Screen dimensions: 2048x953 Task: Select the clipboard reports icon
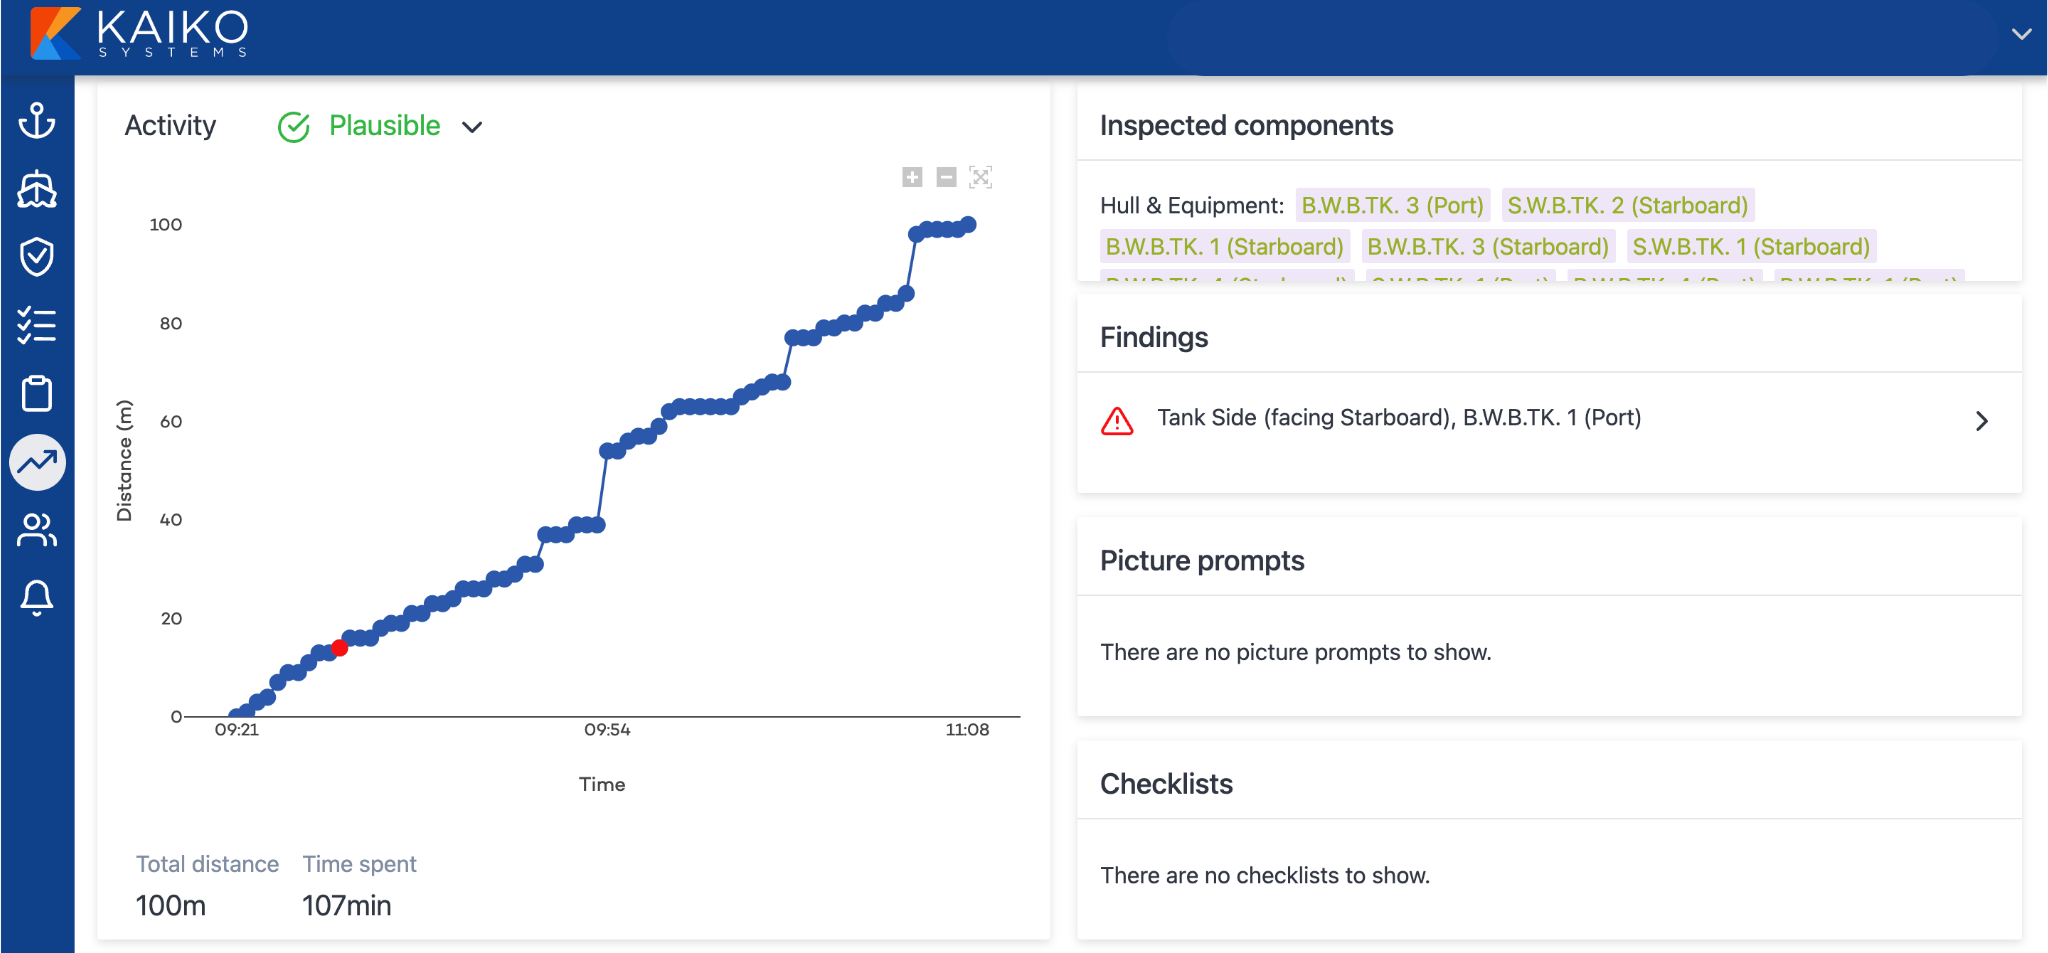(37, 394)
